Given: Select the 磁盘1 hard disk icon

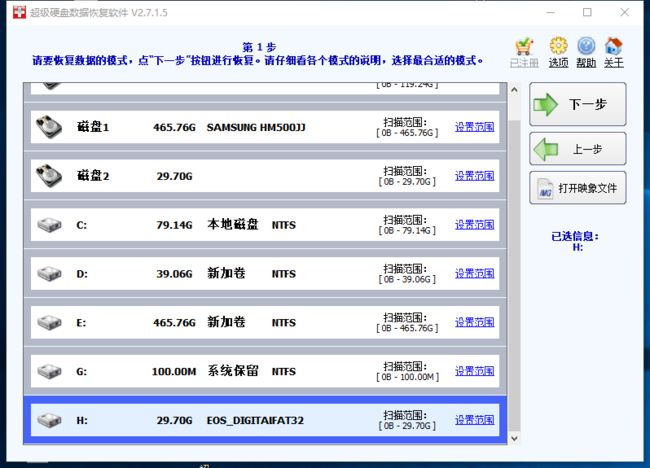Looking at the screenshot, I should pyautogui.click(x=49, y=127).
